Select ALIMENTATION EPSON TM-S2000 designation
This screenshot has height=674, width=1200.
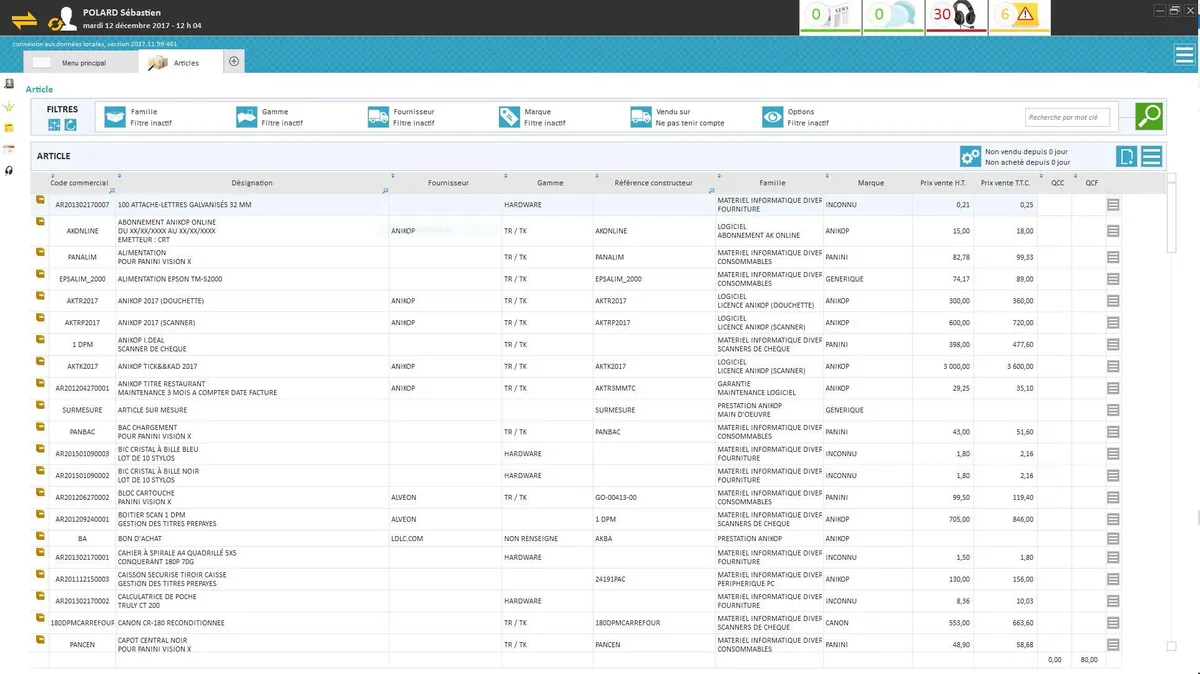pyautogui.click(x=252, y=279)
